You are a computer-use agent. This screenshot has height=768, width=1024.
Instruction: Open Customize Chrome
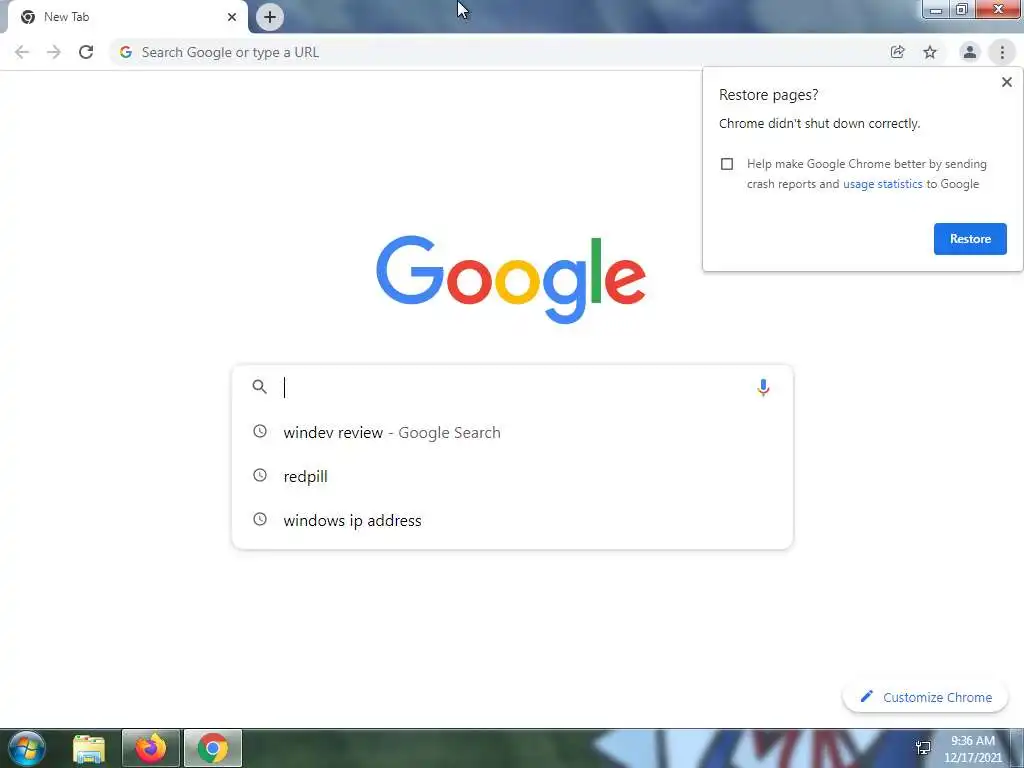click(x=925, y=697)
